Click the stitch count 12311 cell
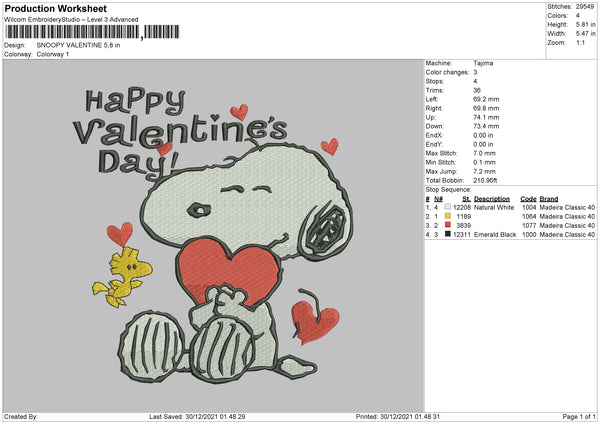The image size is (600, 424). [462, 235]
